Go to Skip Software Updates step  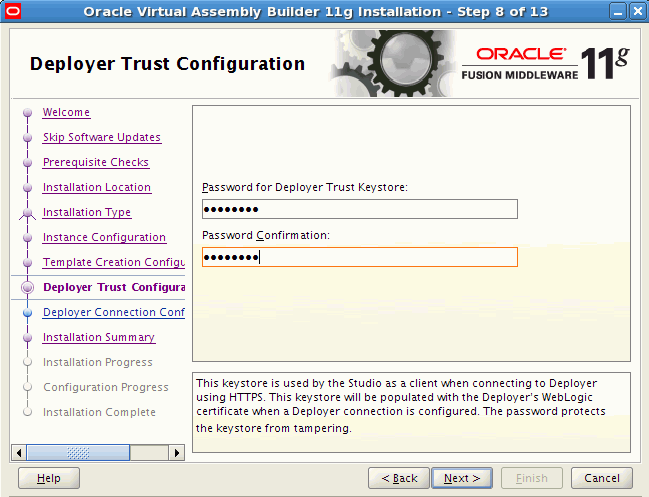[102, 137]
